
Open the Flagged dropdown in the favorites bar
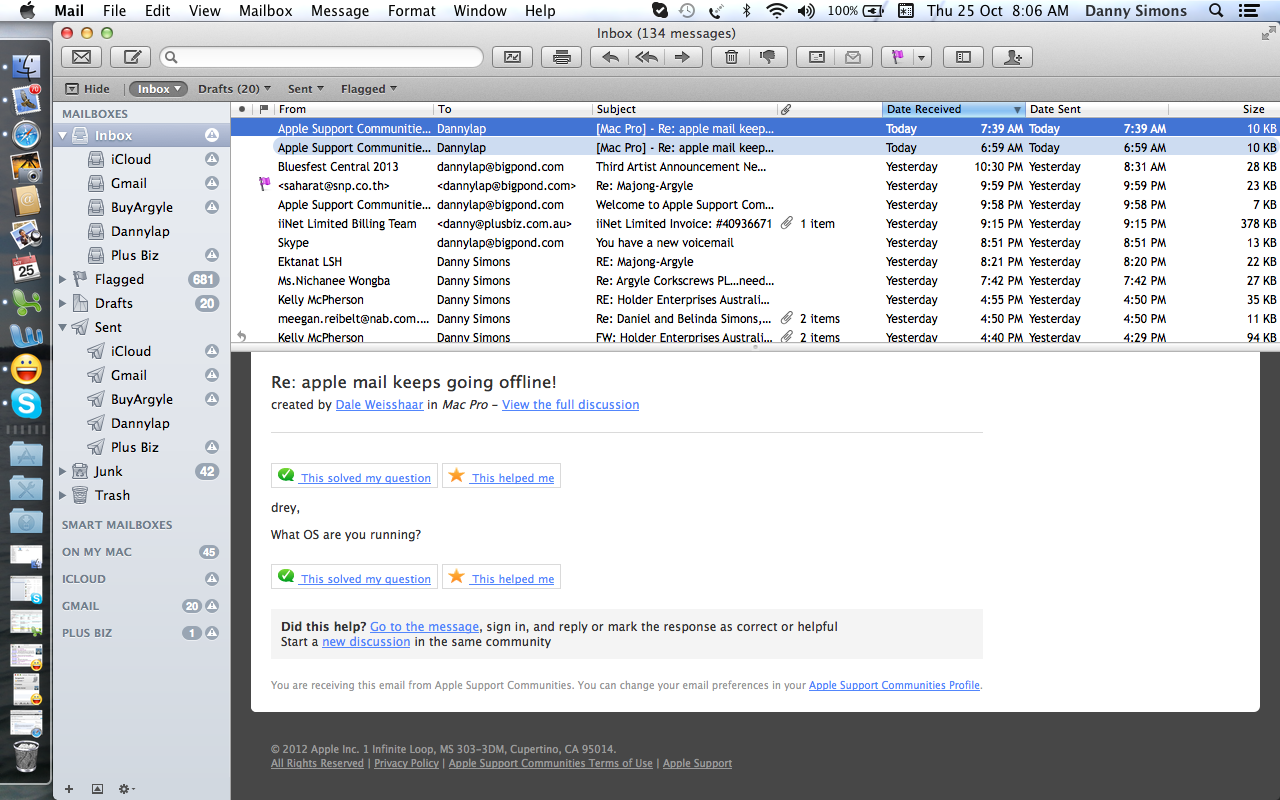click(x=368, y=89)
